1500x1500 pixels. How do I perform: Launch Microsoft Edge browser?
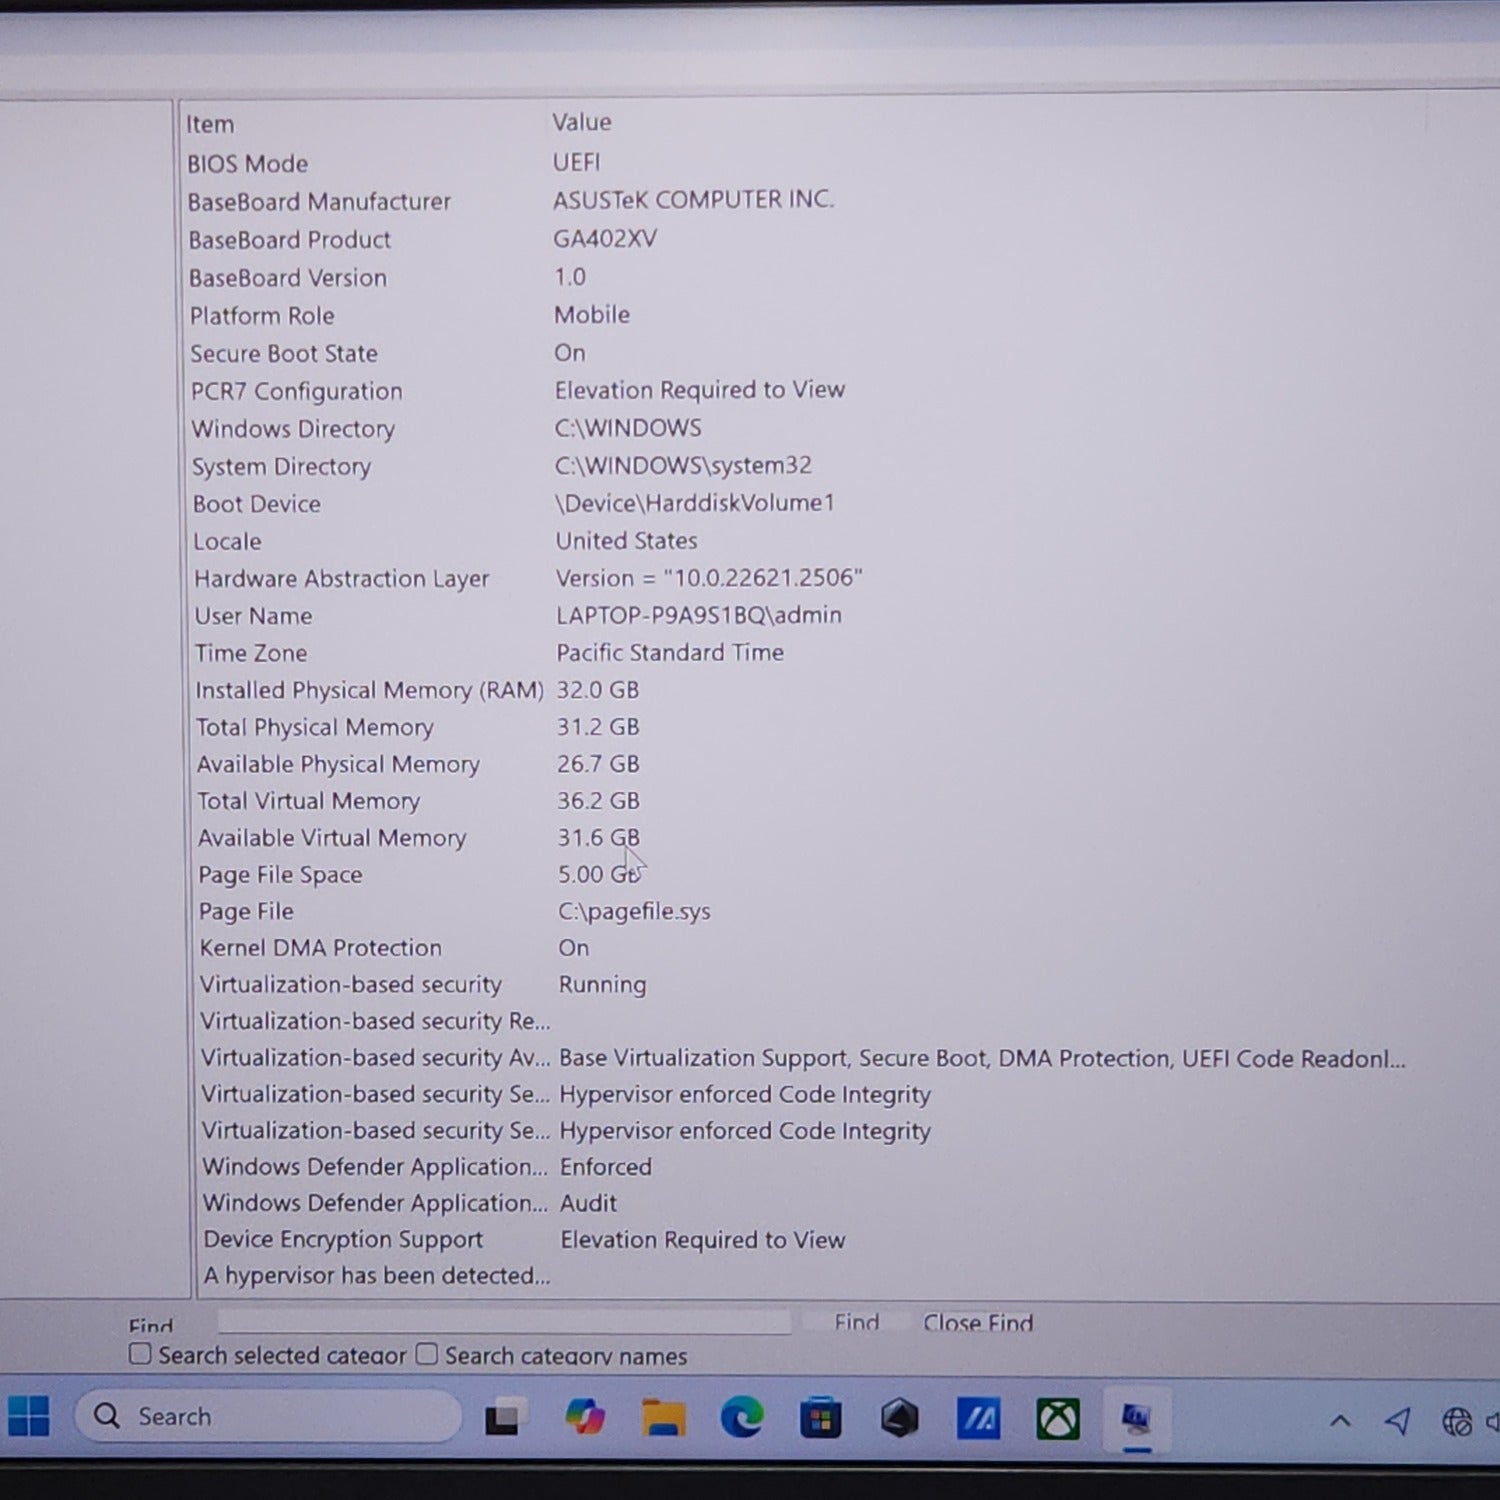pyautogui.click(x=741, y=1418)
